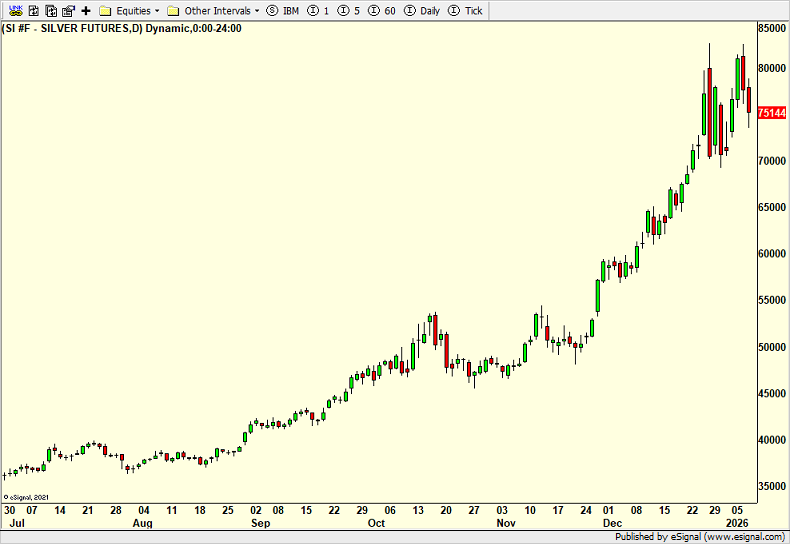Open the Other Intervals dropdown arrow
The width and height of the screenshot is (790, 544).
point(257,10)
